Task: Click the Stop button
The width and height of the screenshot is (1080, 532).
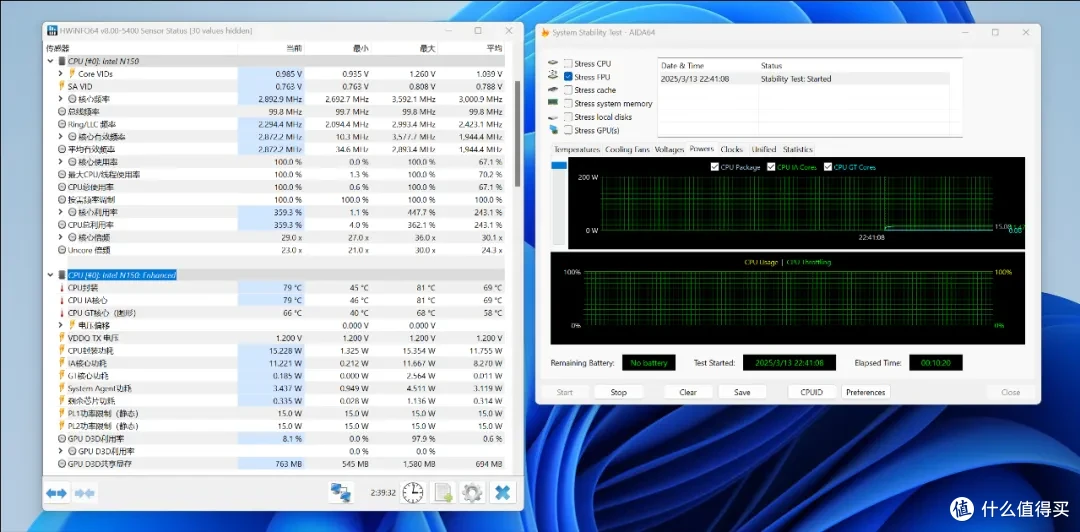Action: coord(619,392)
